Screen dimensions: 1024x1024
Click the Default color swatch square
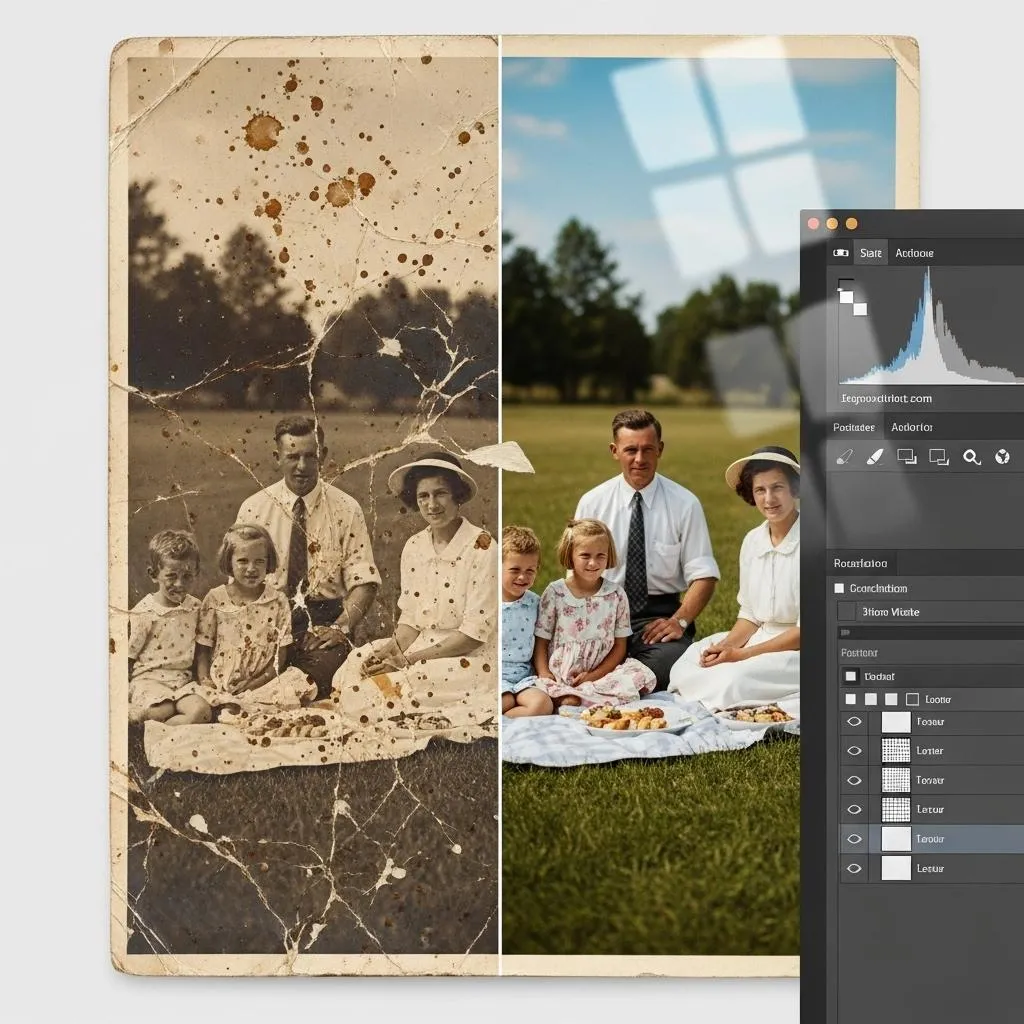tap(850, 676)
